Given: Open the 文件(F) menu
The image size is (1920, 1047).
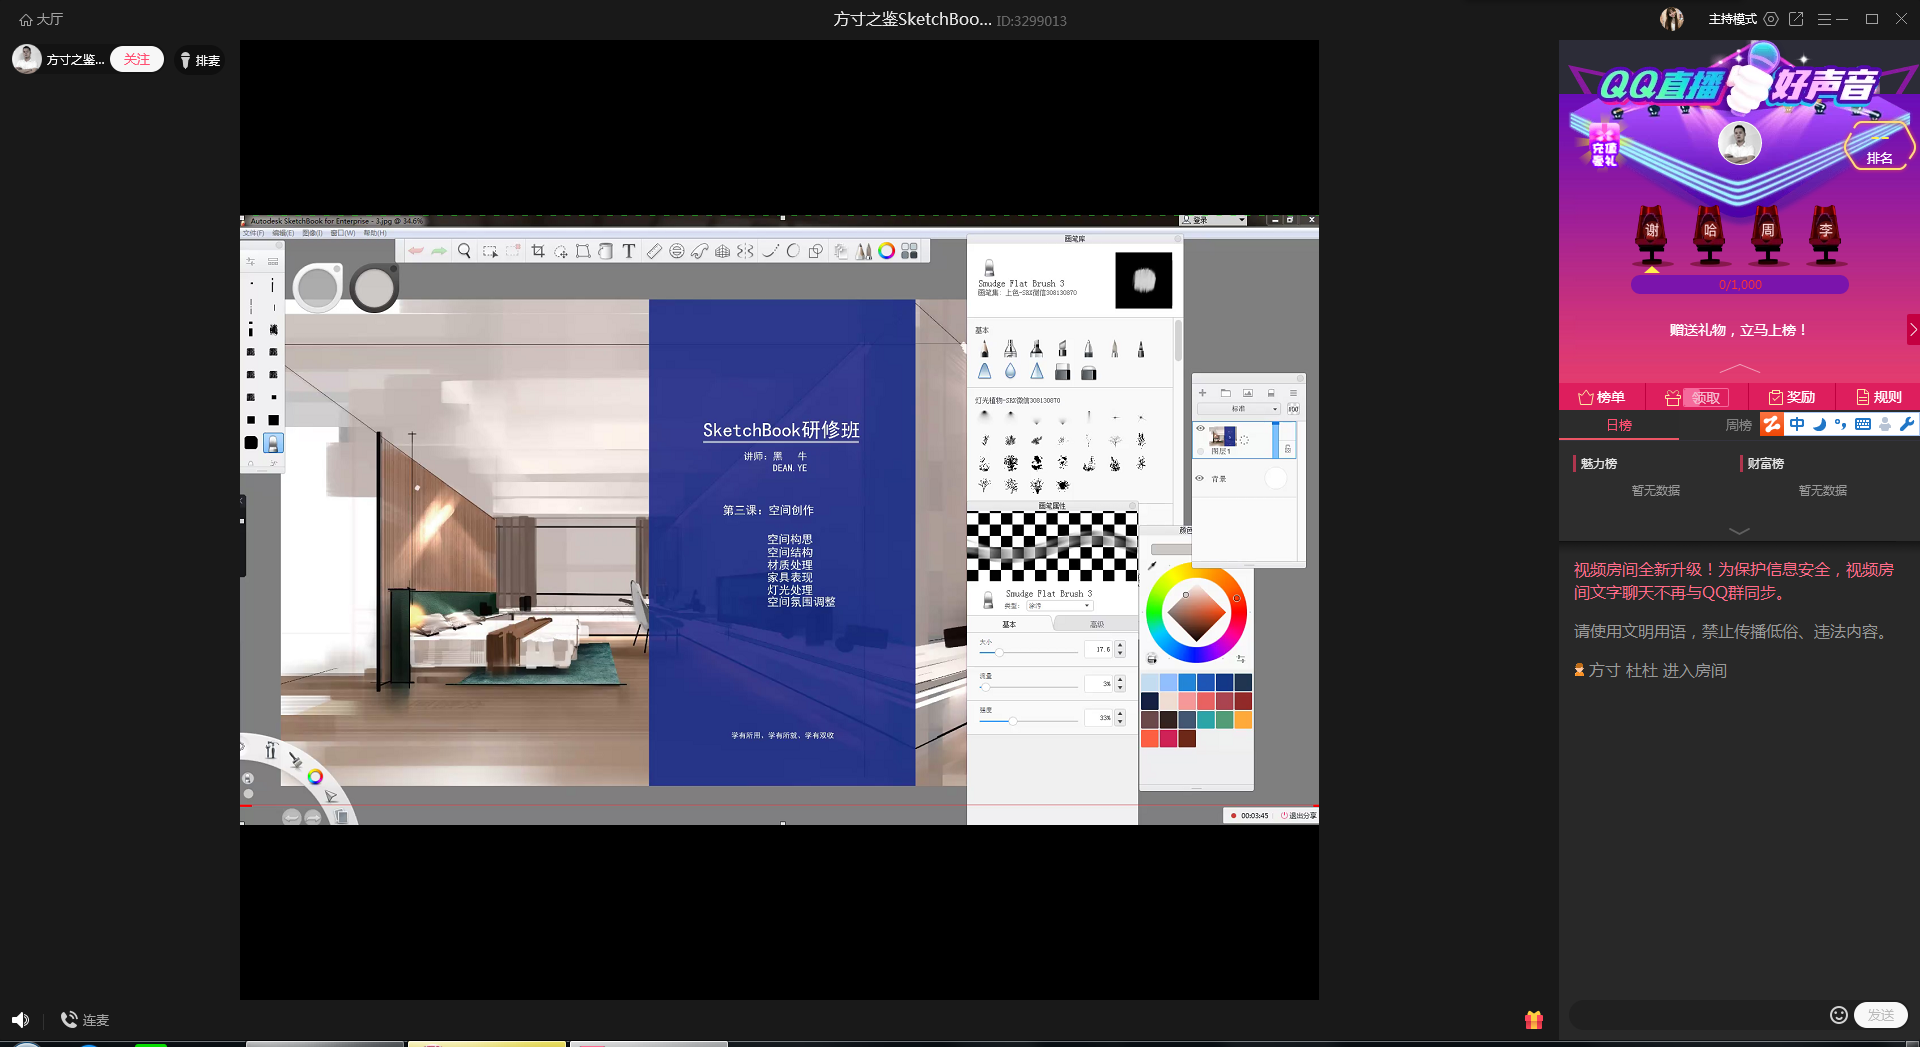Looking at the screenshot, I should (254, 233).
